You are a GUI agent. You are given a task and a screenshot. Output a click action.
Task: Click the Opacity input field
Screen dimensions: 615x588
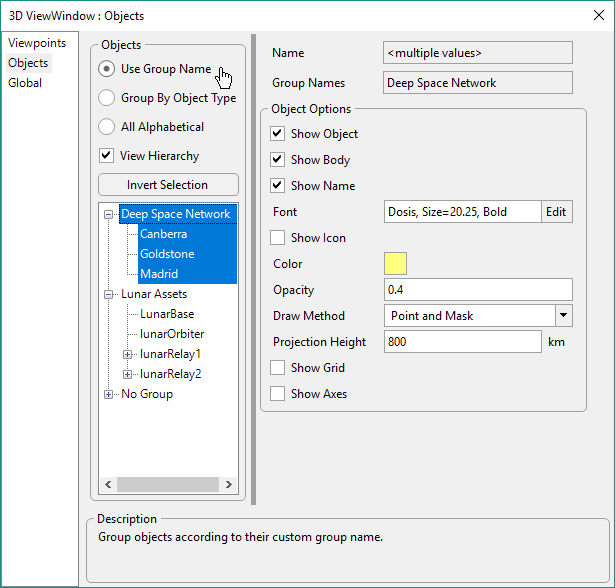click(478, 289)
